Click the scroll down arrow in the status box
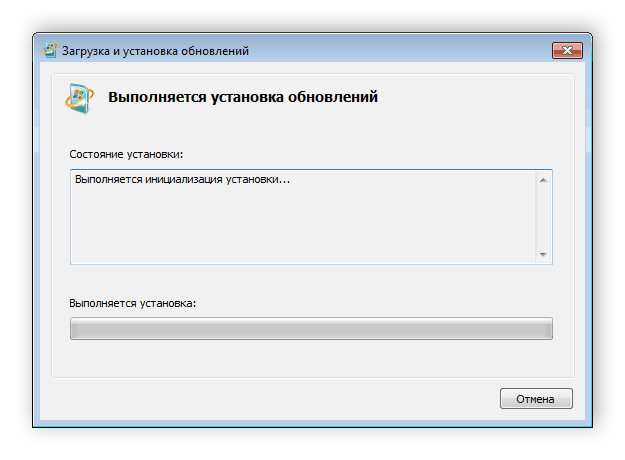 pyautogui.click(x=543, y=254)
